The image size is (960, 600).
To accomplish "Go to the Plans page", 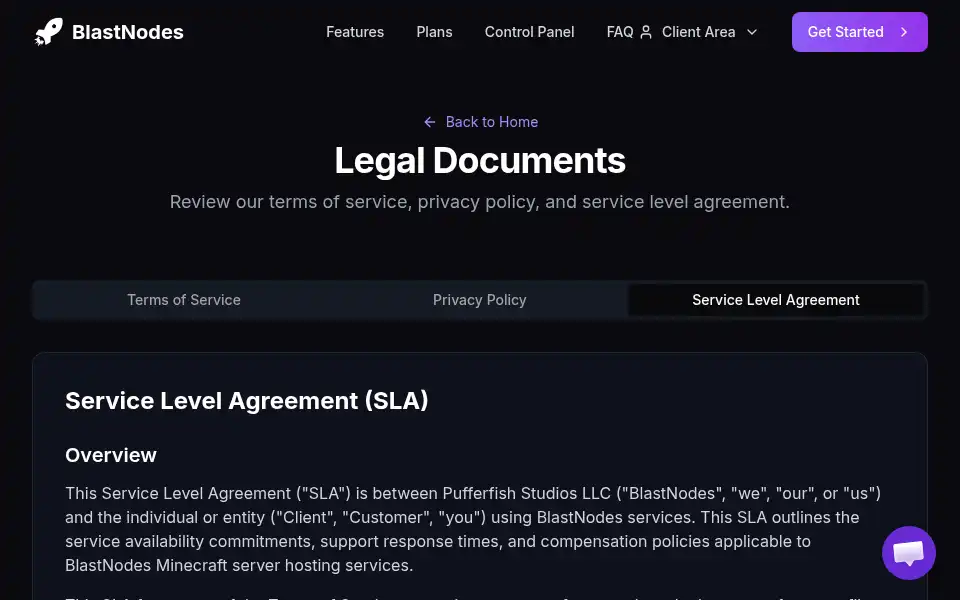I will [434, 32].
